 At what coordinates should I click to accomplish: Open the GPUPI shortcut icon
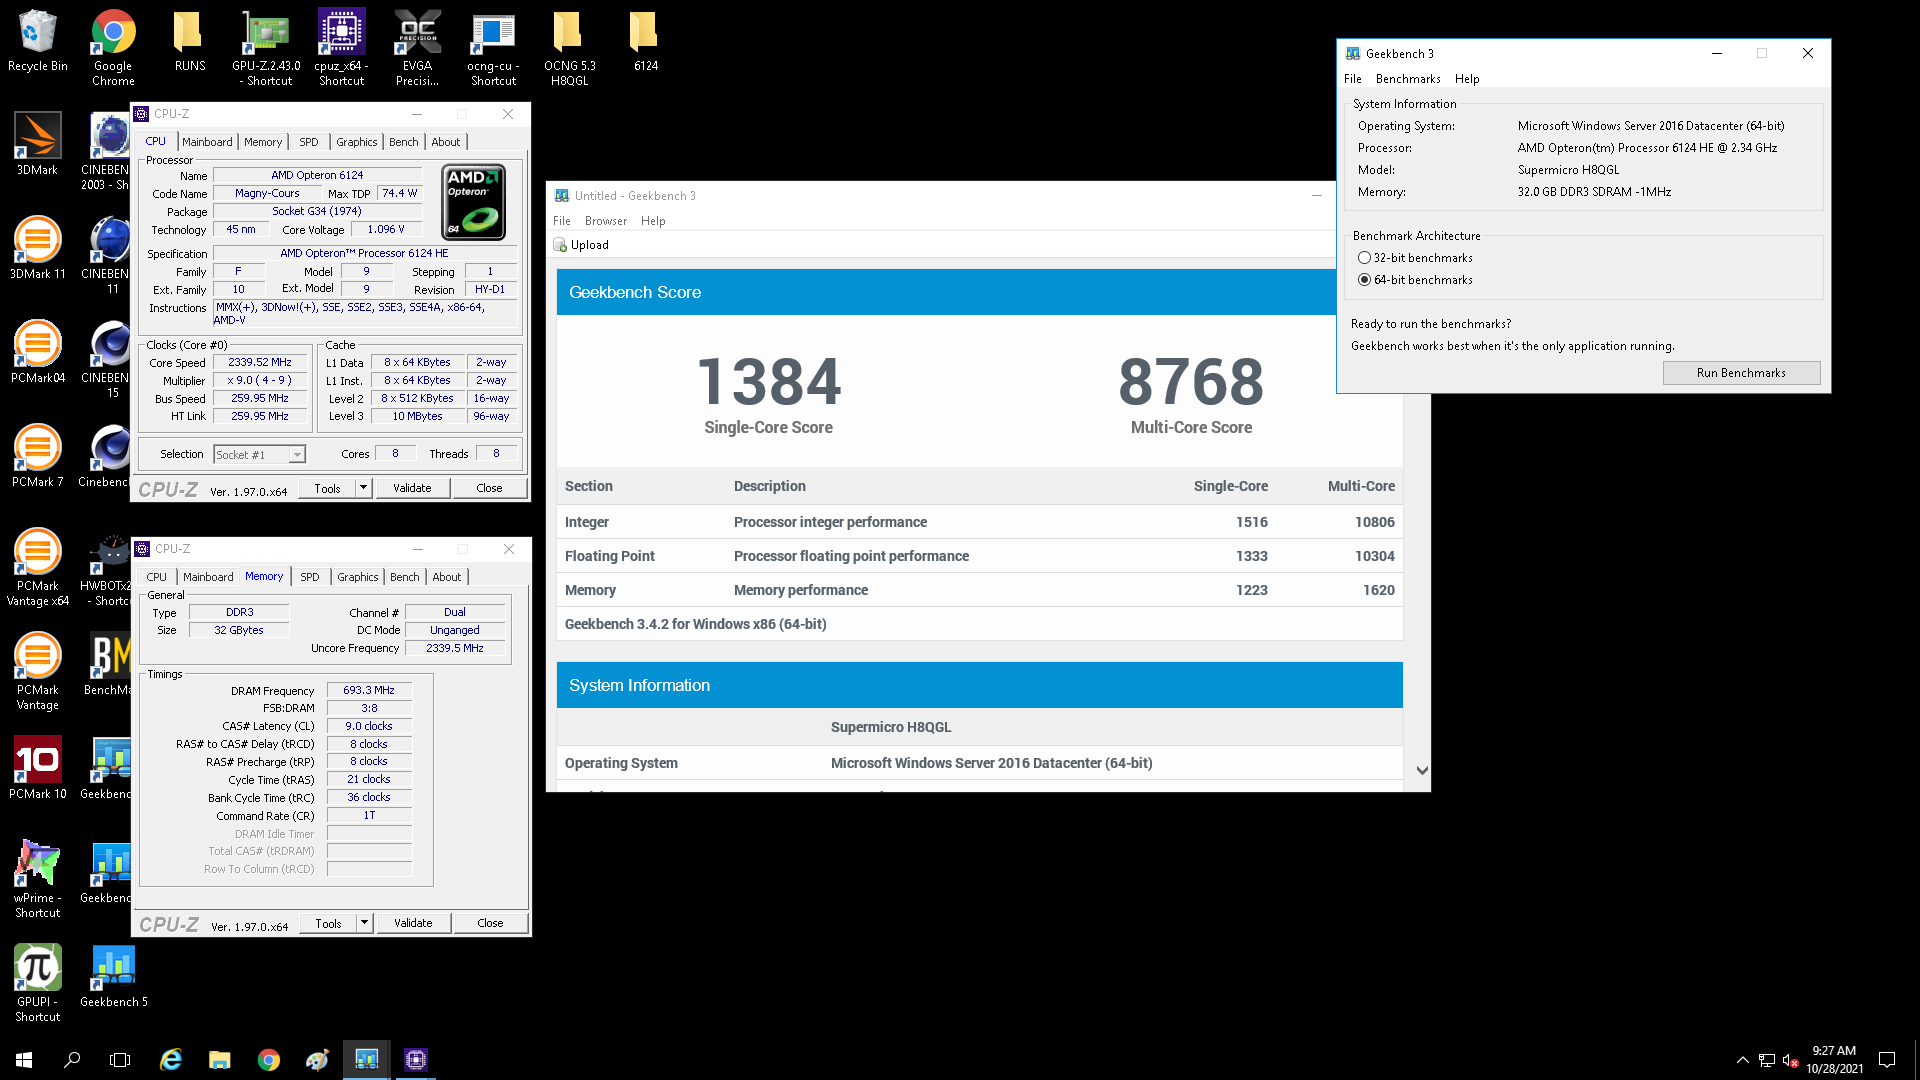tap(38, 983)
